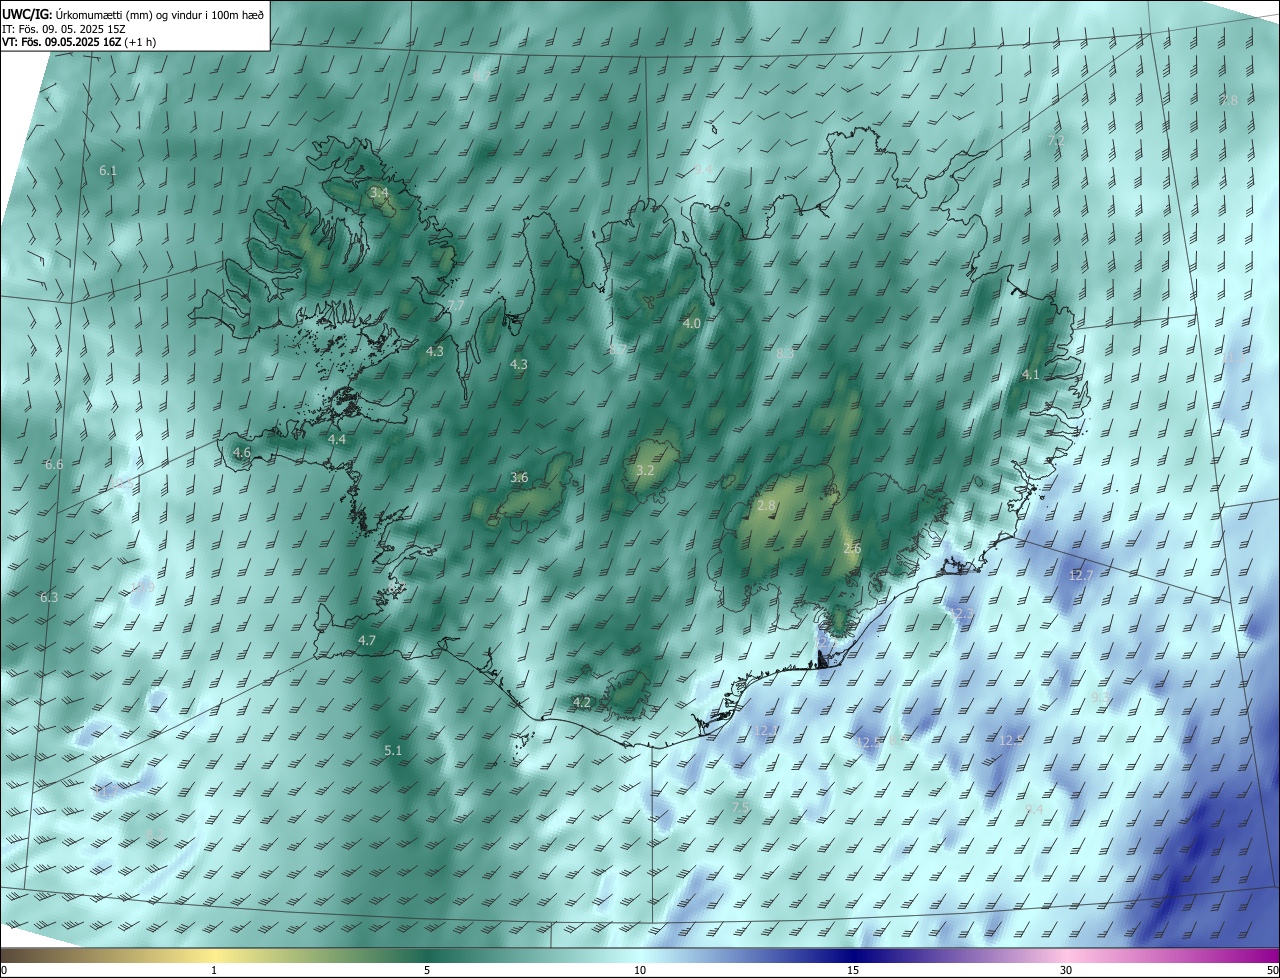Click the 5.1 value over the sea

tap(393, 750)
